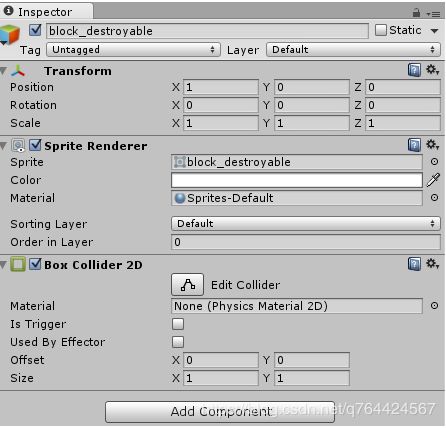Click the Scale X input field
This screenshot has width=446, height=428.
tap(221, 123)
